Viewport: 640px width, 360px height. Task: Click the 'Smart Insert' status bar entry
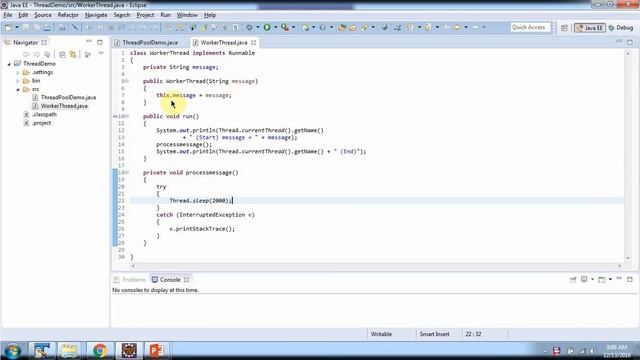coord(434,334)
